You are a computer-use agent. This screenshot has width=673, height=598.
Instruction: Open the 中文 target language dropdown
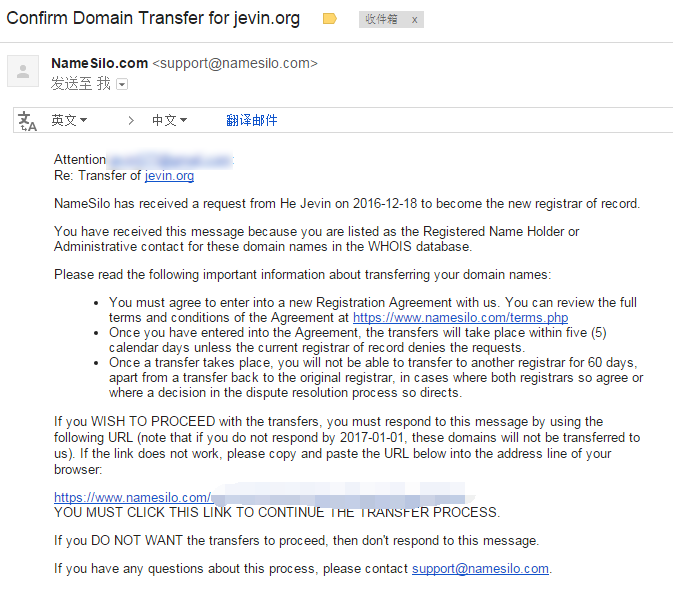click(170, 120)
